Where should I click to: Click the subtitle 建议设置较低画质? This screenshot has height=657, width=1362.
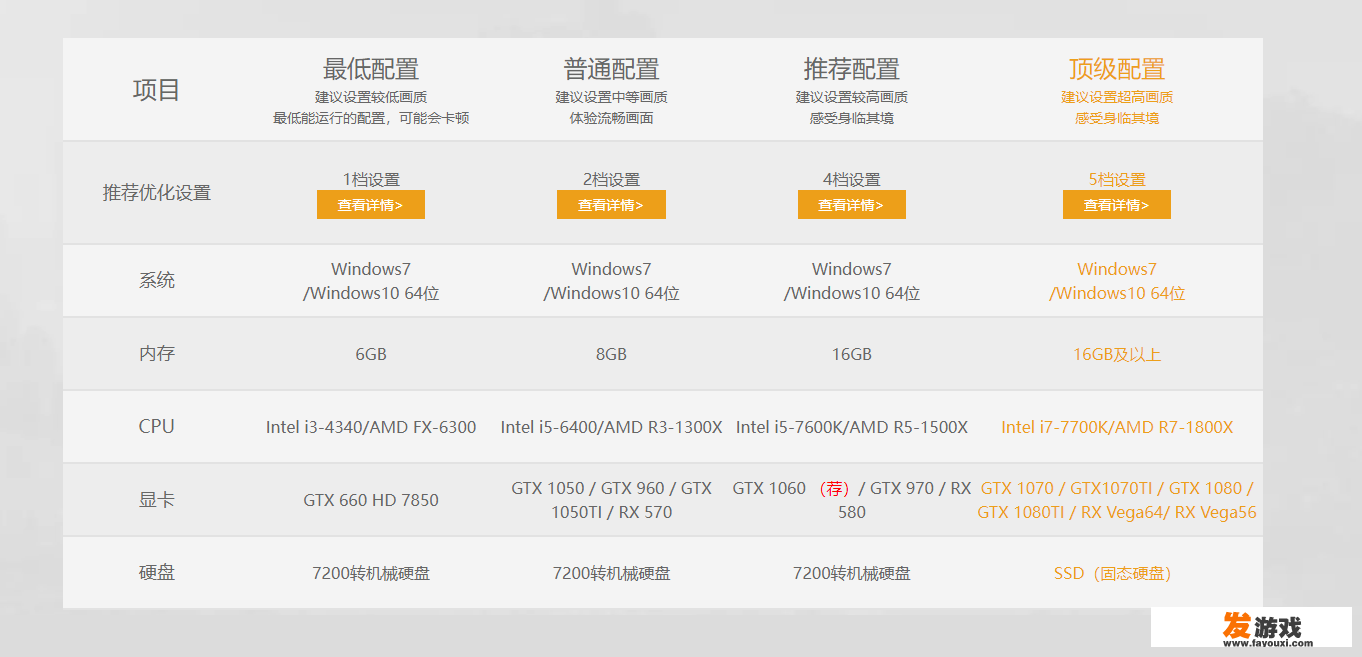371,97
